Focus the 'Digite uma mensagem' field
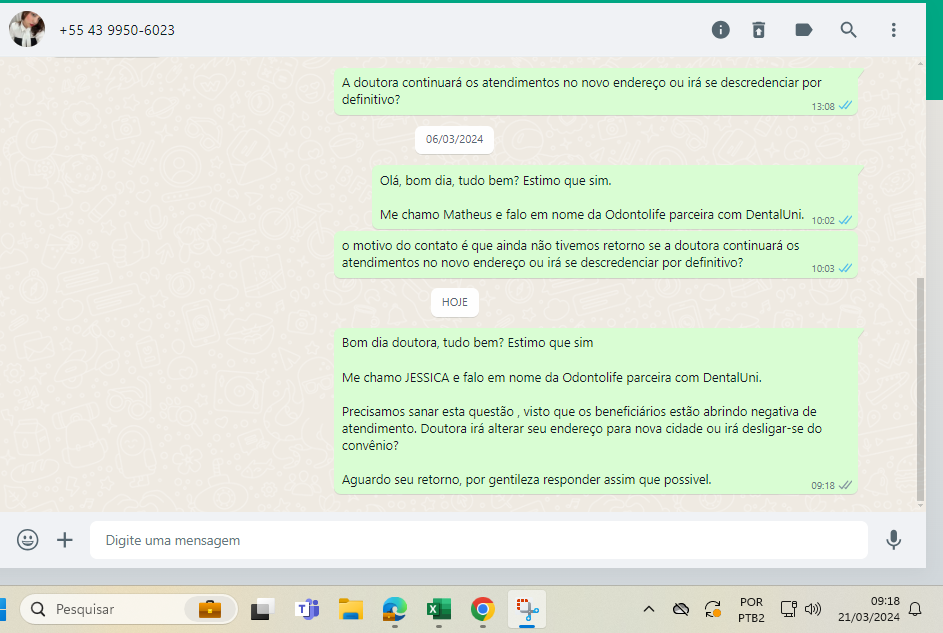Screen dimensions: 943x633 tap(480, 540)
